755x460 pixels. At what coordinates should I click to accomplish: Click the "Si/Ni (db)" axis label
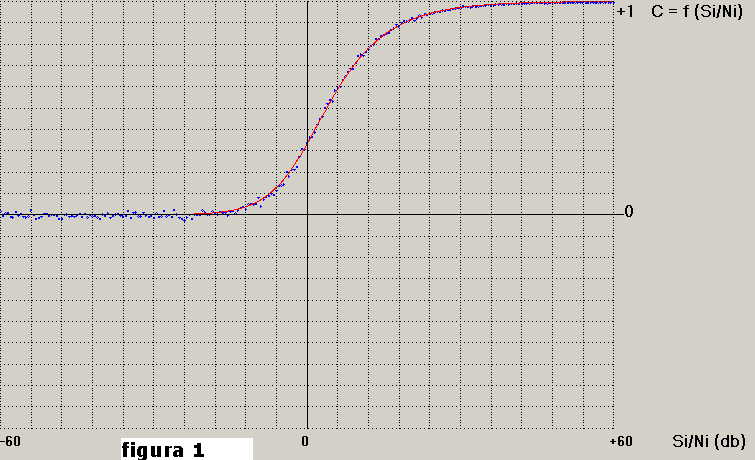click(708, 441)
